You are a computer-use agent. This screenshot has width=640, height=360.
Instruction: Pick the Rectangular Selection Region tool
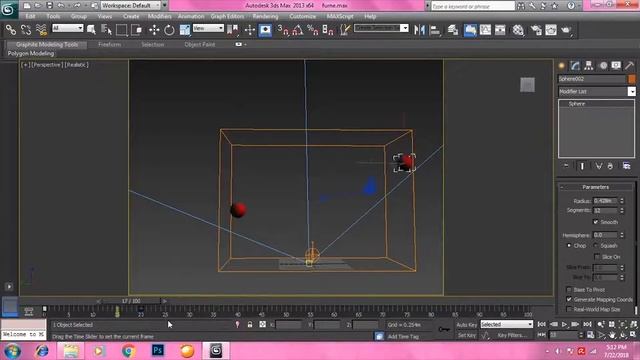[x=121, y=30]
